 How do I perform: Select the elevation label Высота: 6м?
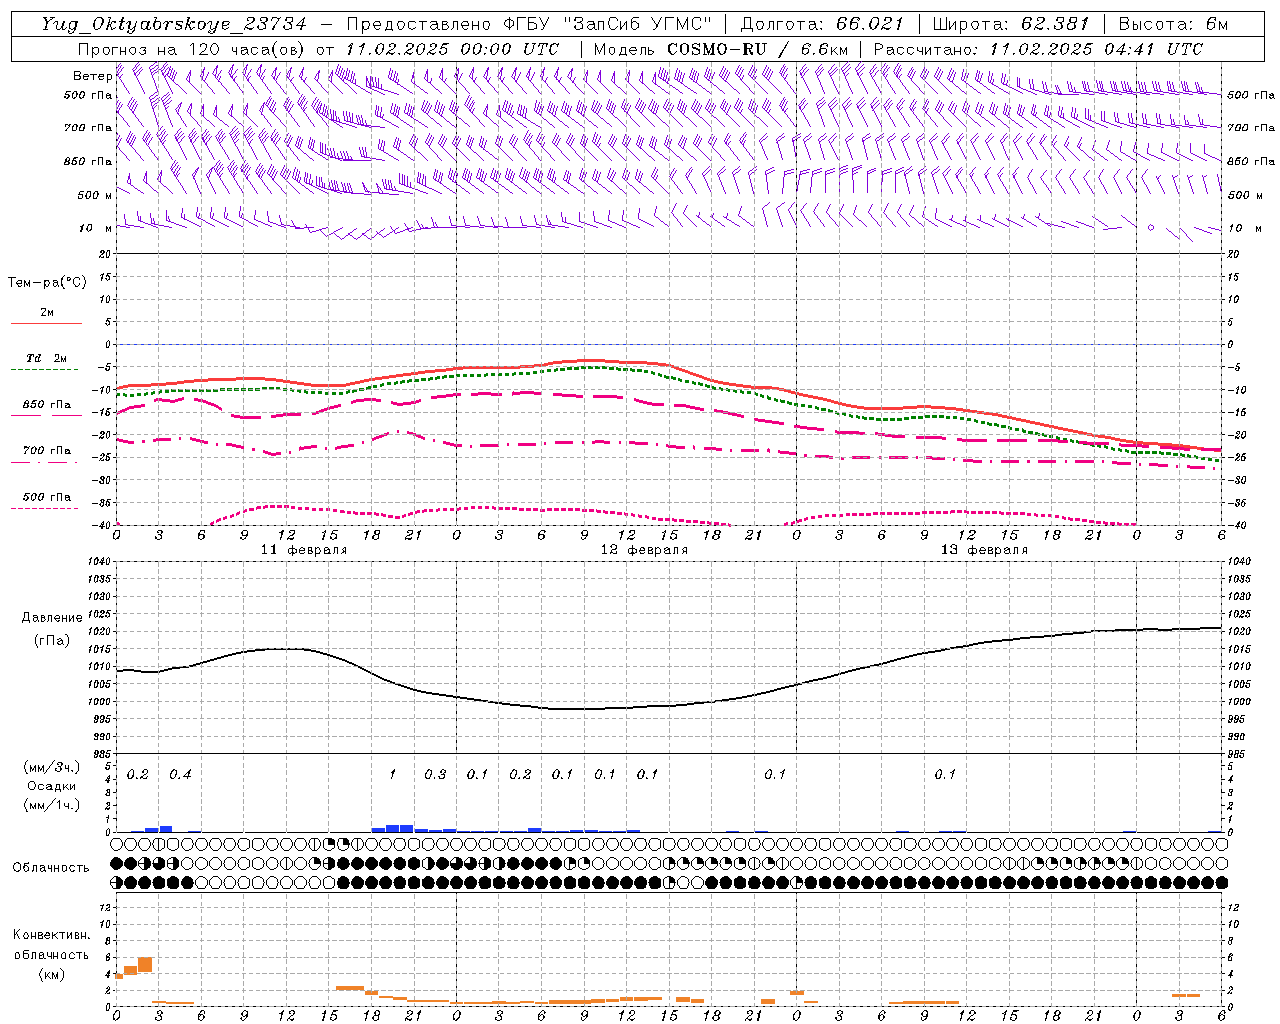point(1172,24)
